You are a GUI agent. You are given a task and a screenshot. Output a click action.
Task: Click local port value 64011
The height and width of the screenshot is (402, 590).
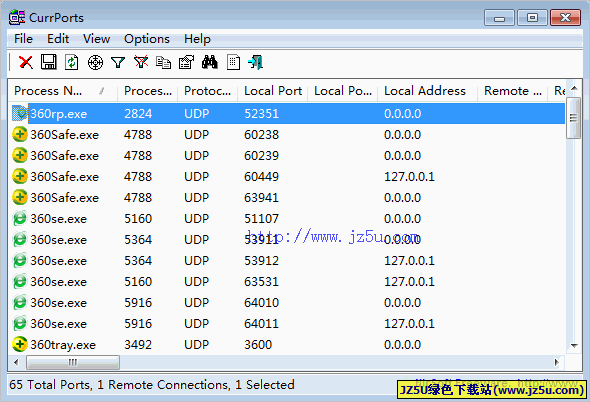262,324
